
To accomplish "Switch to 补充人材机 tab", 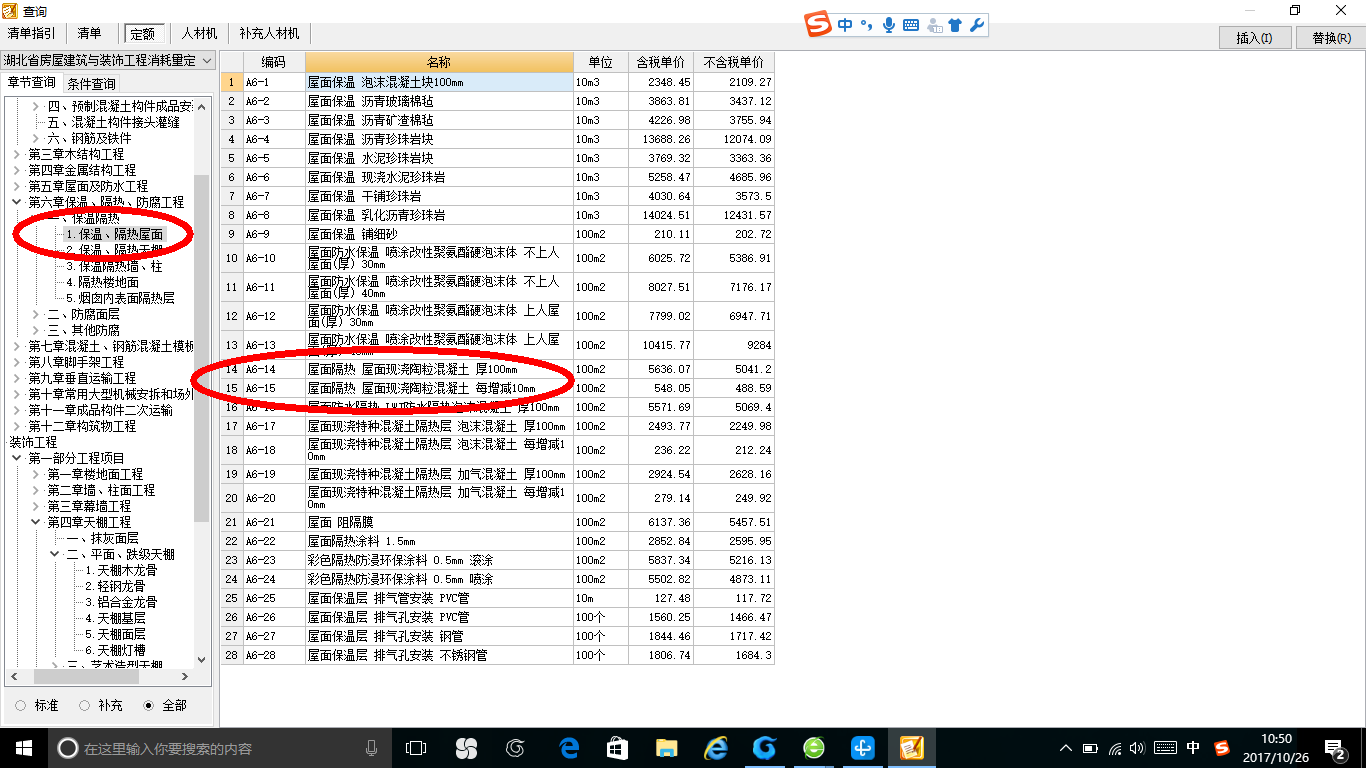I will coord(269,34).
